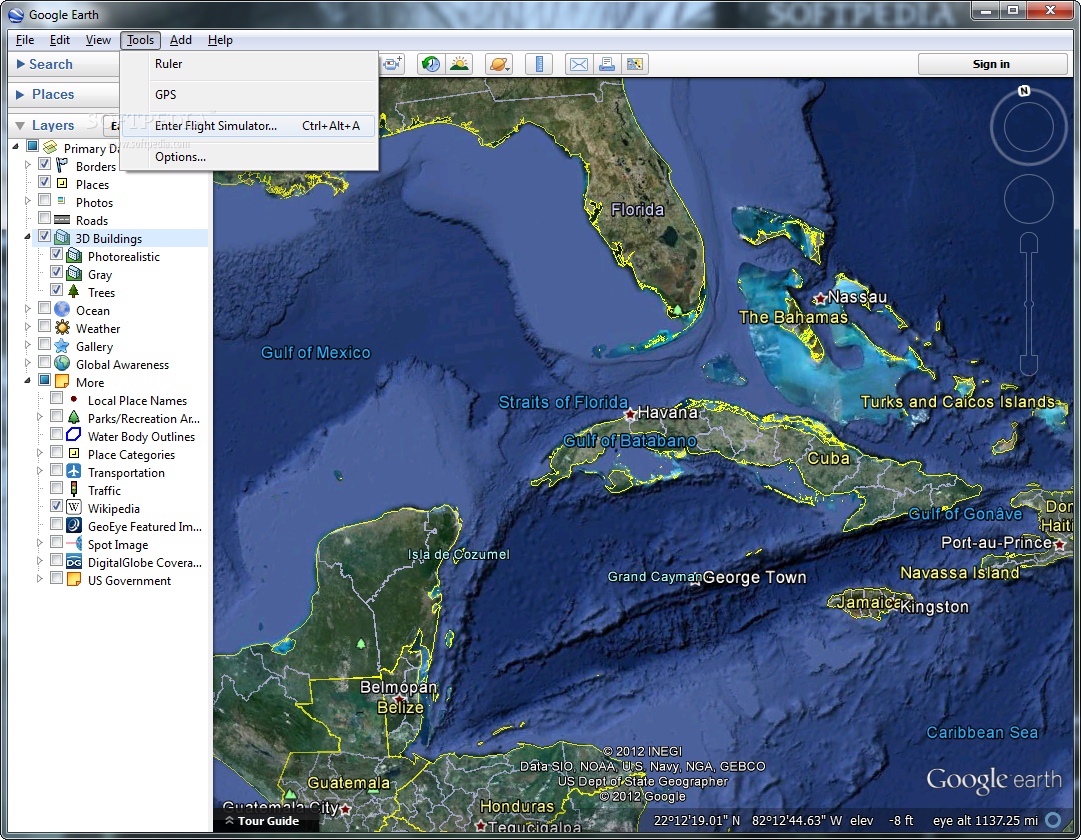Click the Move joystick ring
Screen dimensions: 1081x840
[x=1029, y=199]
